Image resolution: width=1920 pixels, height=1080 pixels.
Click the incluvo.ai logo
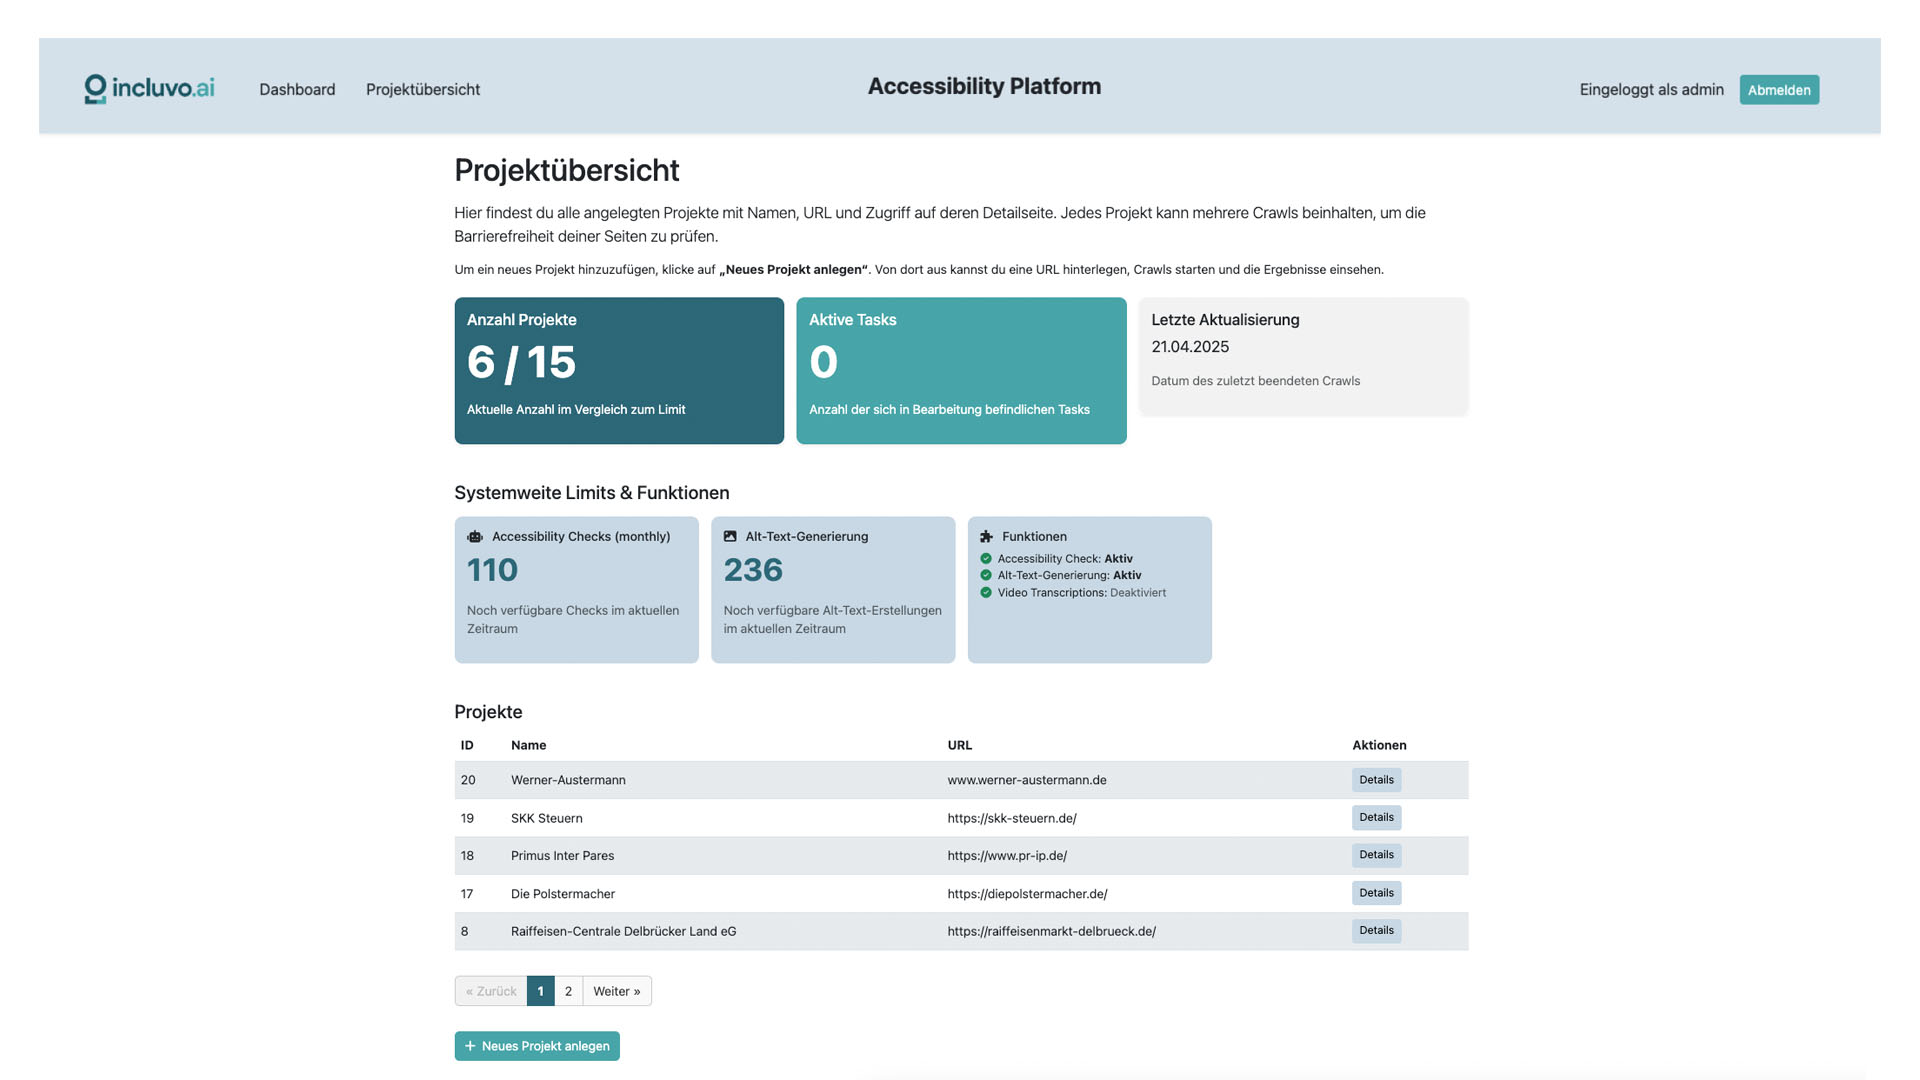point(148,88)
